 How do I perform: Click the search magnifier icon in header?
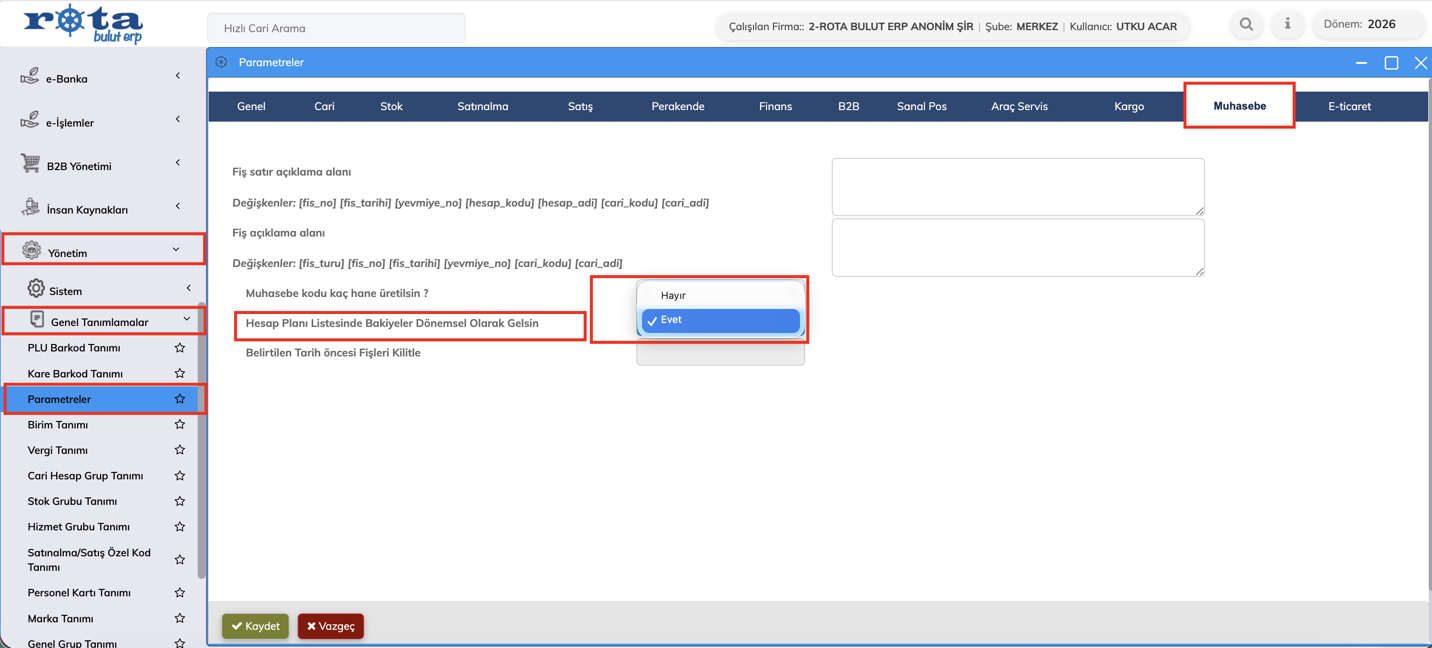[x=1246, y=24]
